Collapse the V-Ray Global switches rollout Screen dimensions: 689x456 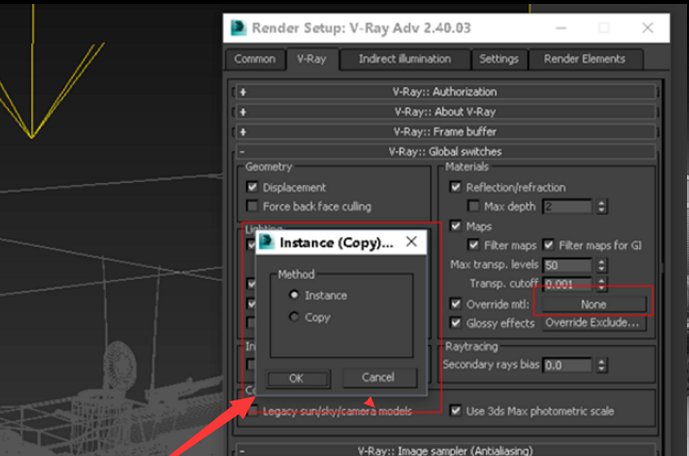[x=446, y=152]
